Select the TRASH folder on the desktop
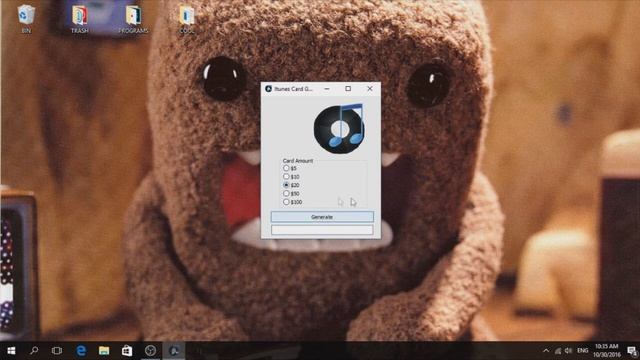Screen dimensions: 640x360 [x=80, y=19]
